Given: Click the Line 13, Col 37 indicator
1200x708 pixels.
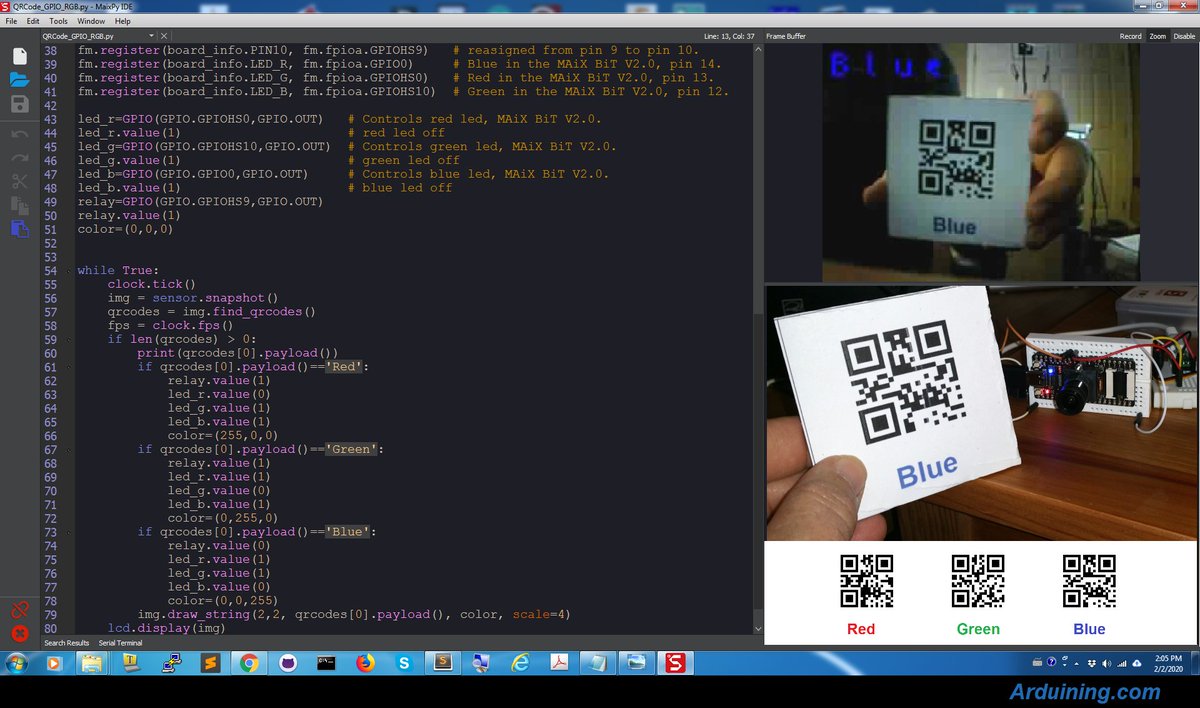Looking at the screenshot, I should [729, 36].
